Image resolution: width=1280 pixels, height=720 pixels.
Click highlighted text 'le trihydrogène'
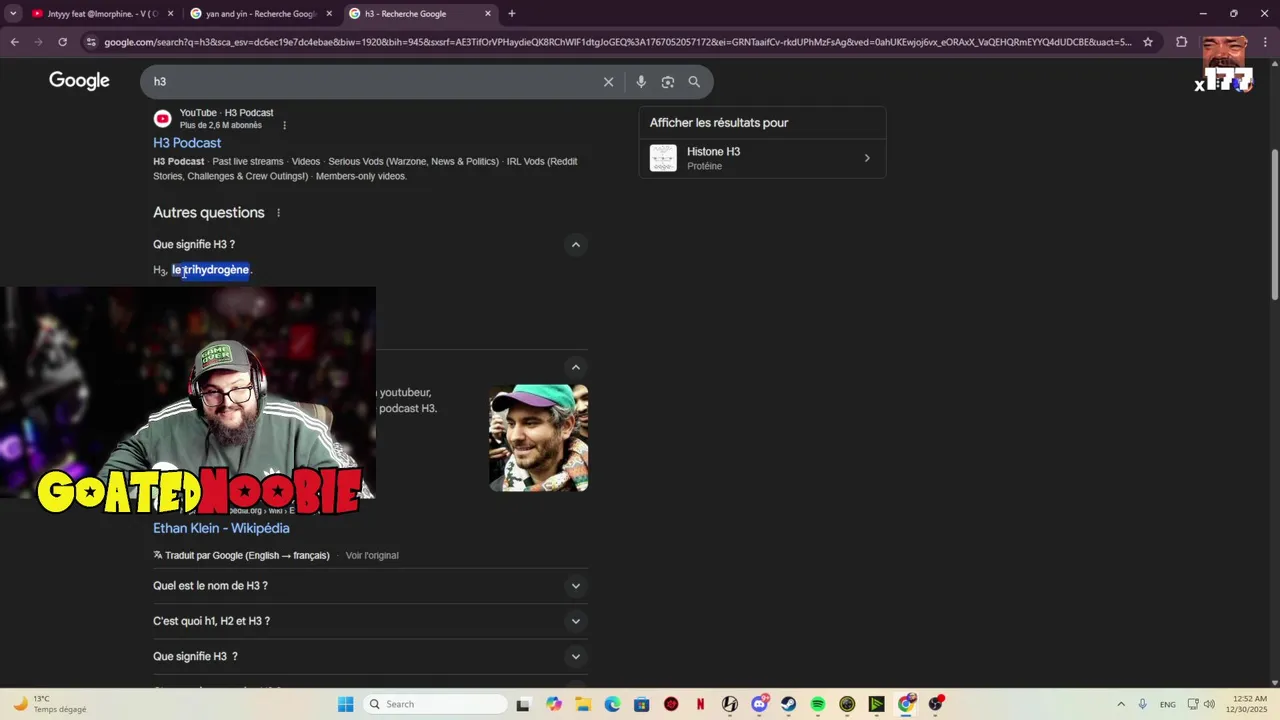[x=210, y=270]
